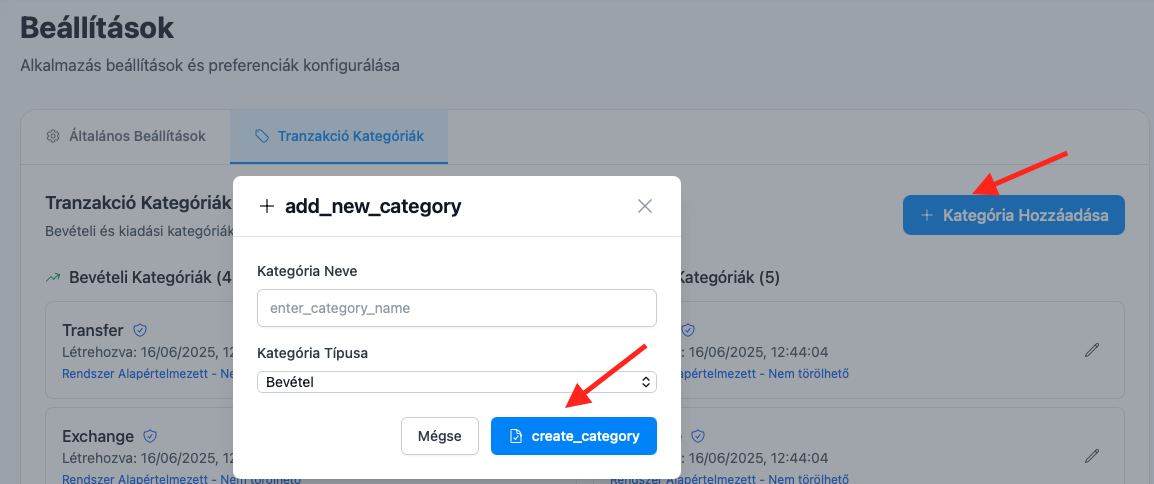Click the trend arrow icon by Bevételi Kategóriák

(x=53, y=276)
